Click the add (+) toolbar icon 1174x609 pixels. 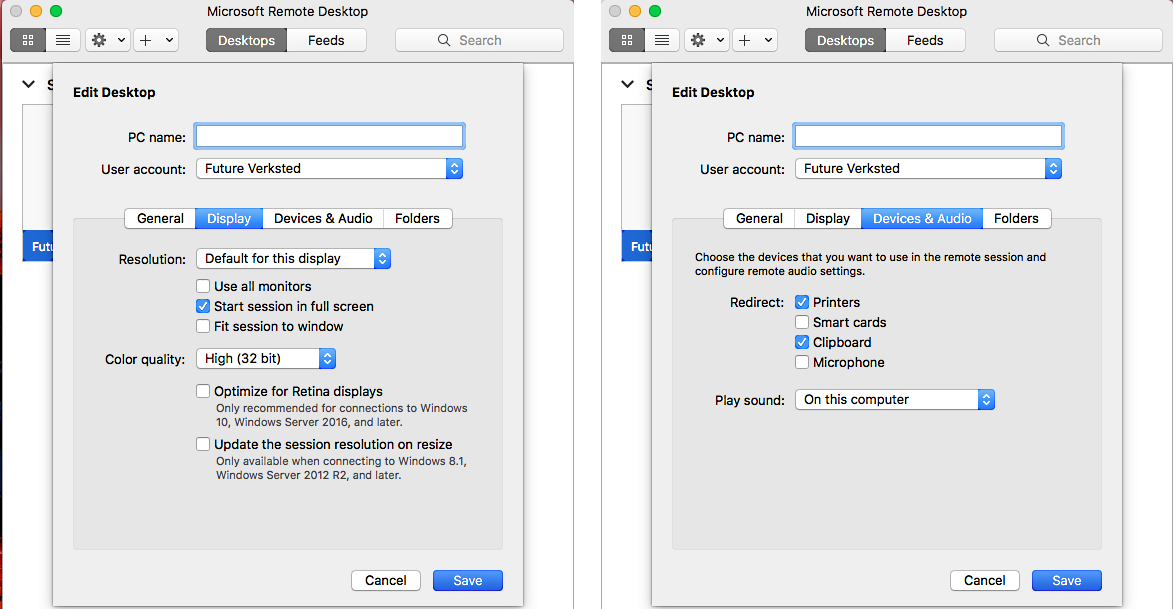pyautogui.click(x=149, y=40)
